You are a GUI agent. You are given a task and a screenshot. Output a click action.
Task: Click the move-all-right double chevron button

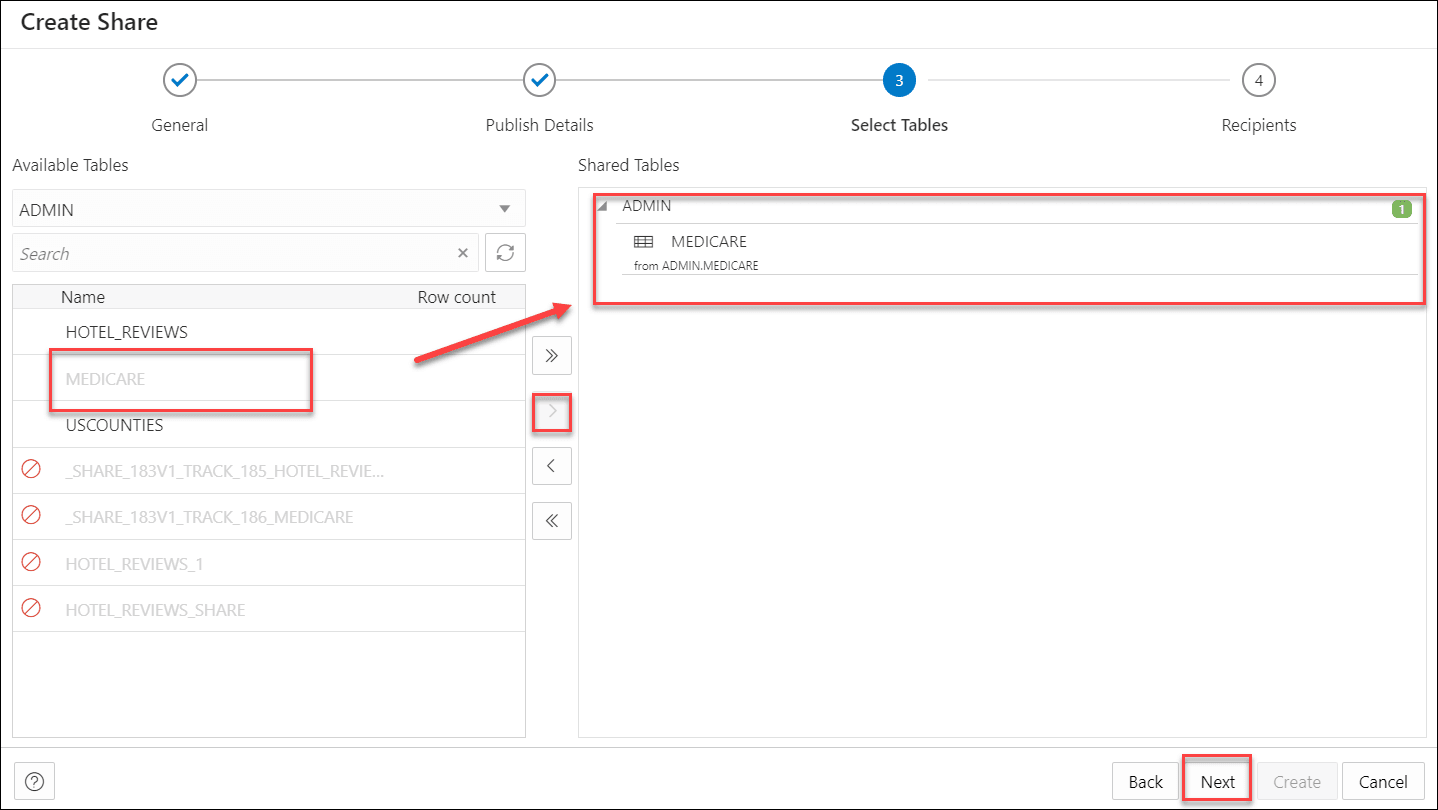click(551, 355)
